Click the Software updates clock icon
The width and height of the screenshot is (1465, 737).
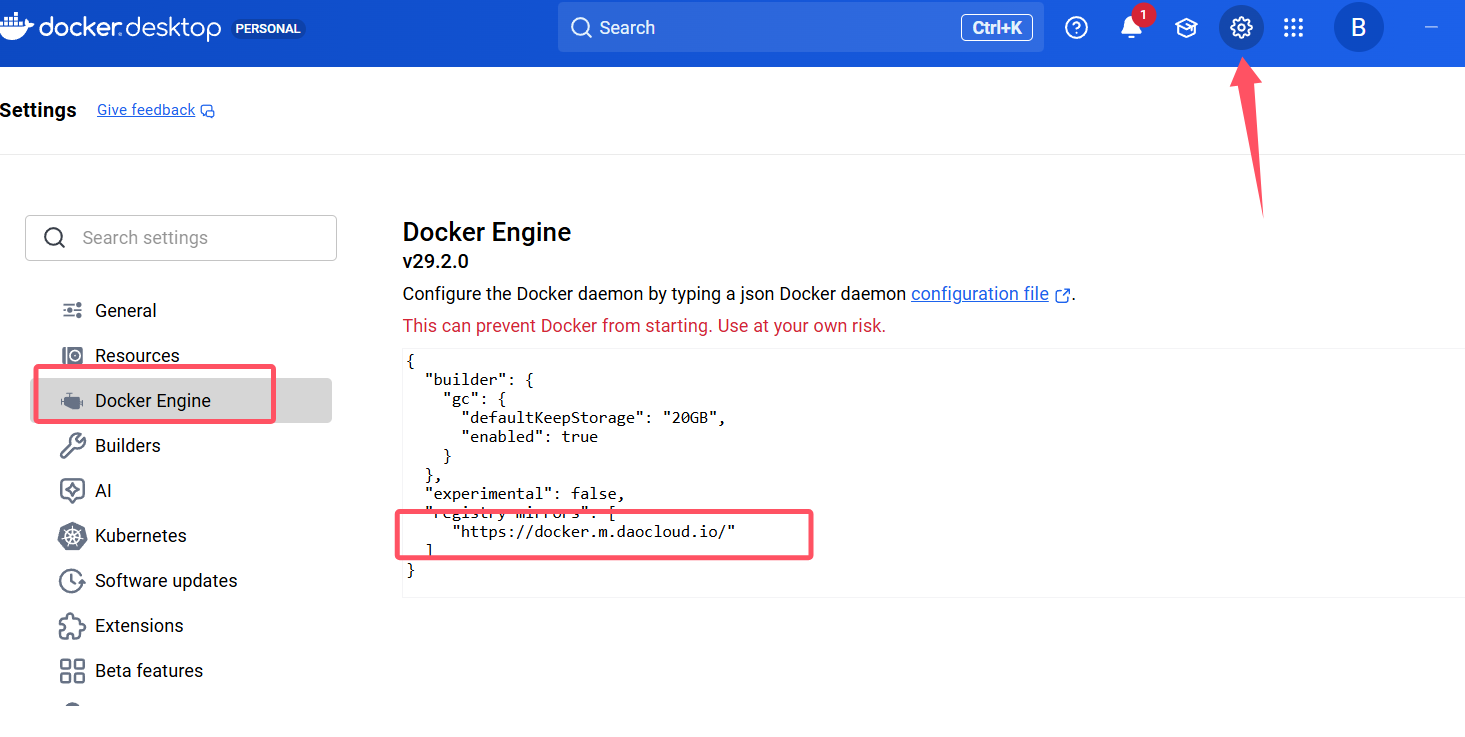(x=72, y=581)
